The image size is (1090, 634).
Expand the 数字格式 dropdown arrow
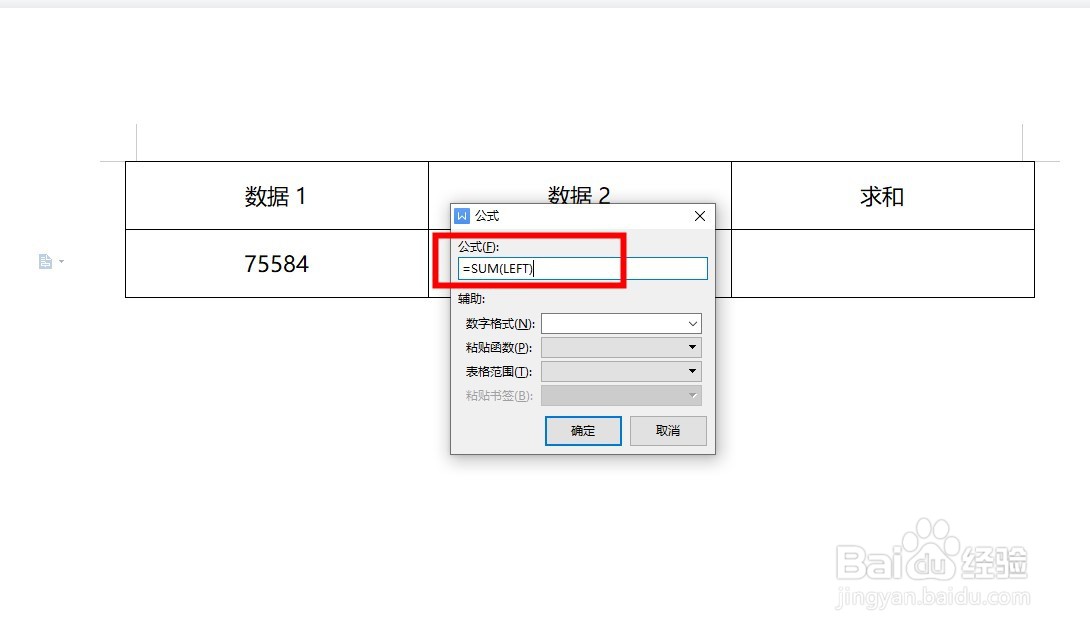click(692, 323)
